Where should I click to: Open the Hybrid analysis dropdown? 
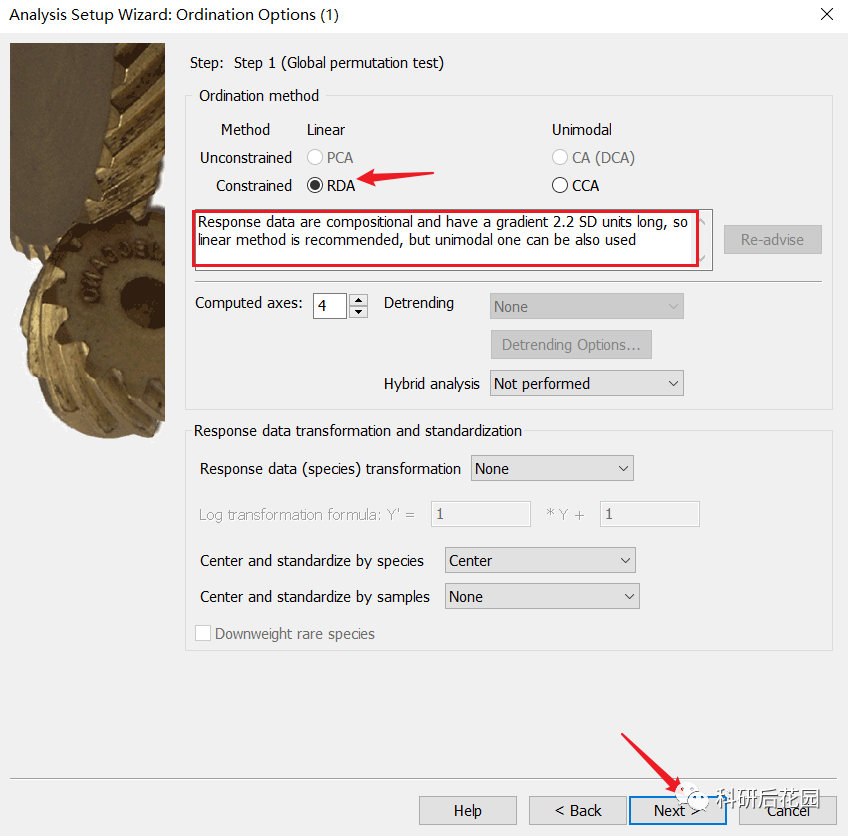[x=587, y=383]
